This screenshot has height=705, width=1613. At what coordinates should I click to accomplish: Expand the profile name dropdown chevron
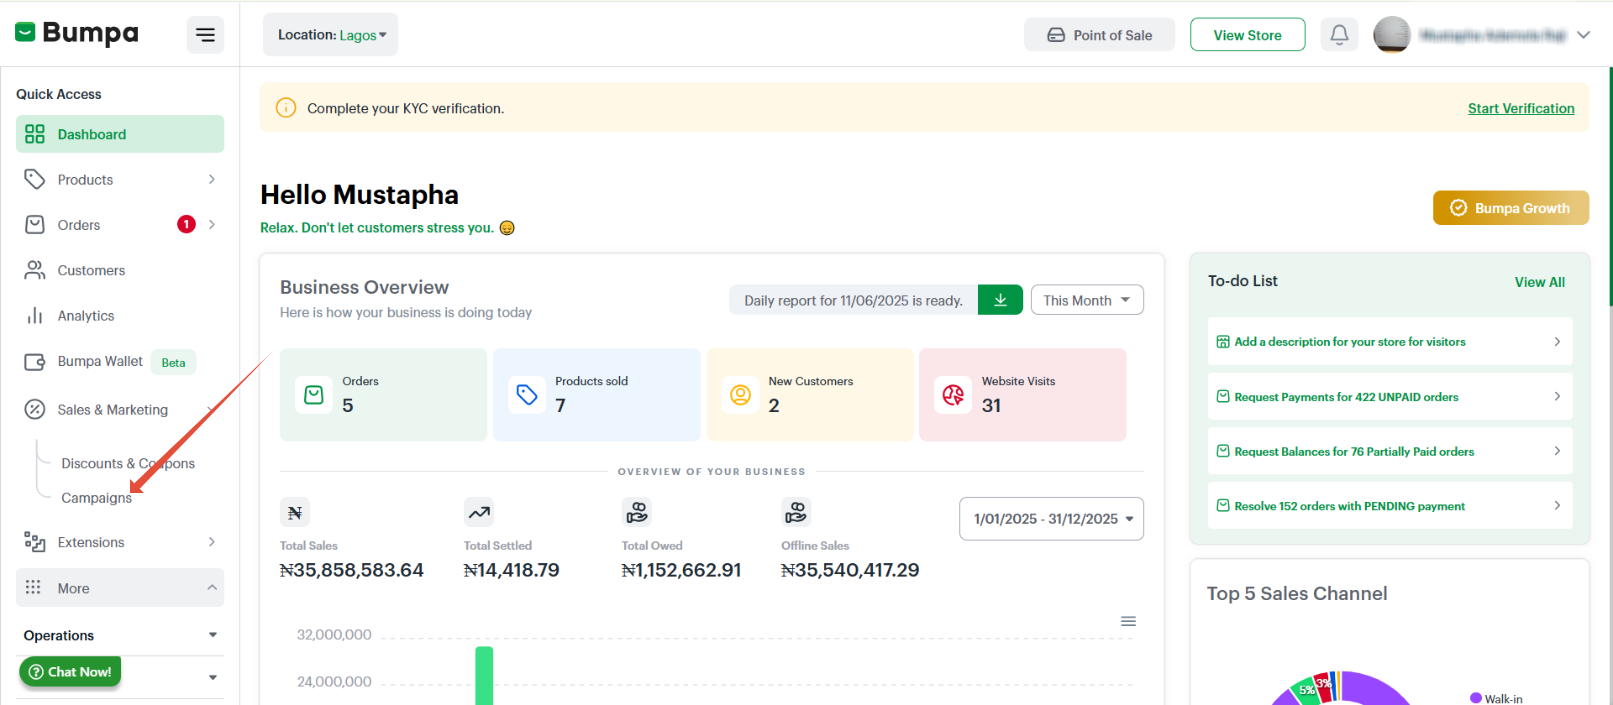pyautogui.click(x=1584, y=35)
